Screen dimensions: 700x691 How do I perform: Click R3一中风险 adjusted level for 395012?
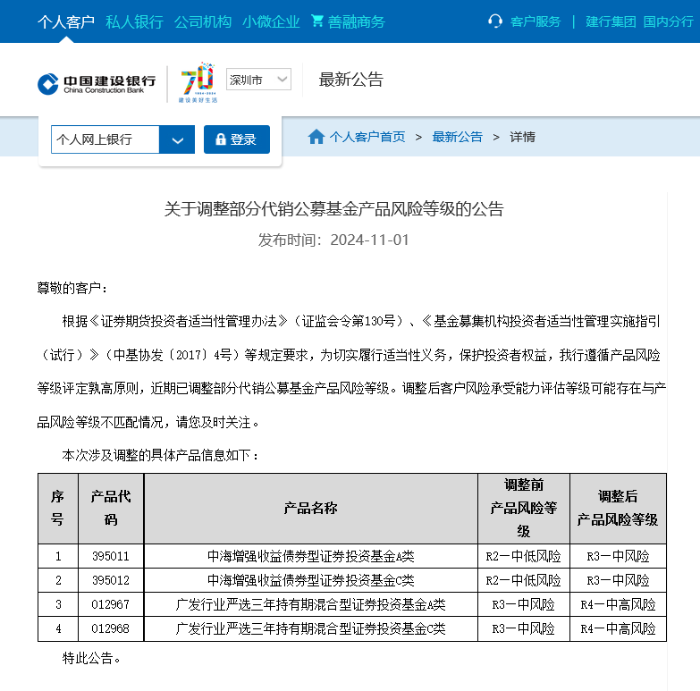tap(618, 580)
